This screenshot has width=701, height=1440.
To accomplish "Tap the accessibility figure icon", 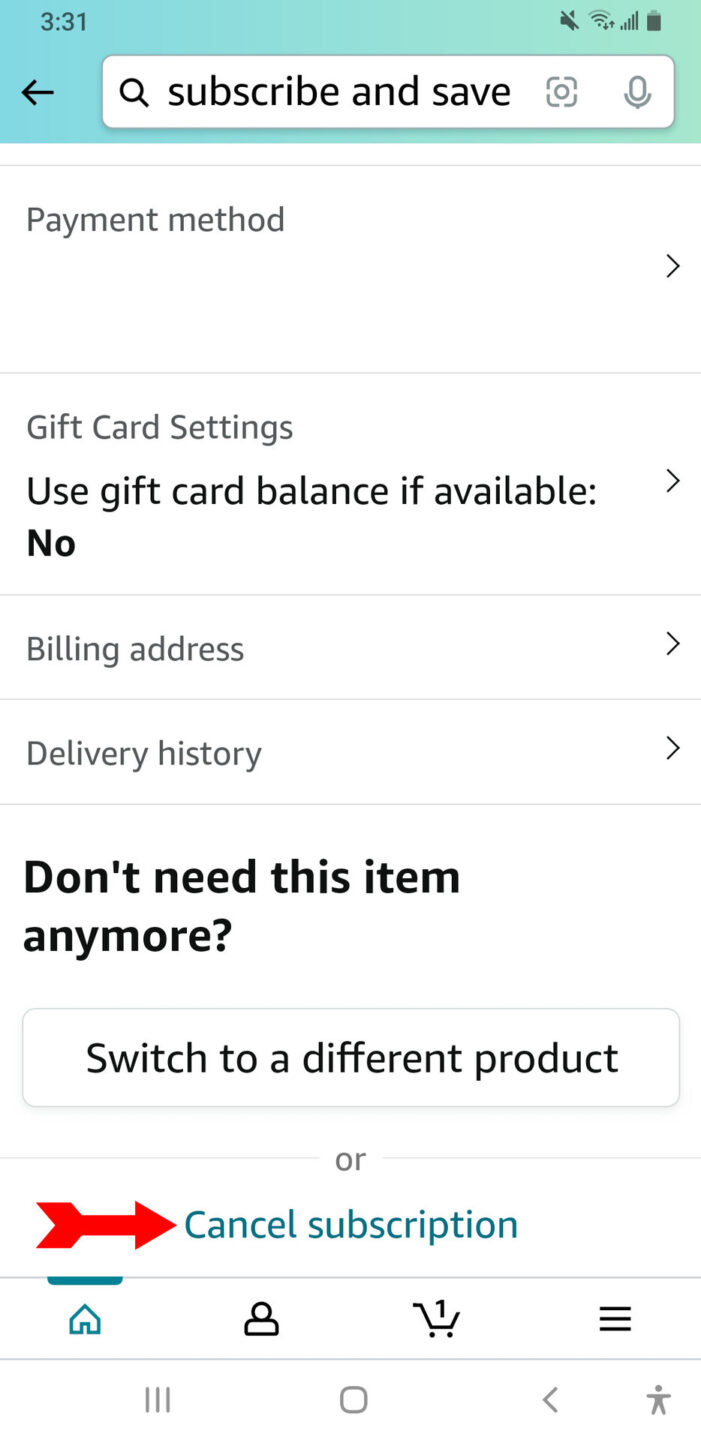I will (658, 1399).
